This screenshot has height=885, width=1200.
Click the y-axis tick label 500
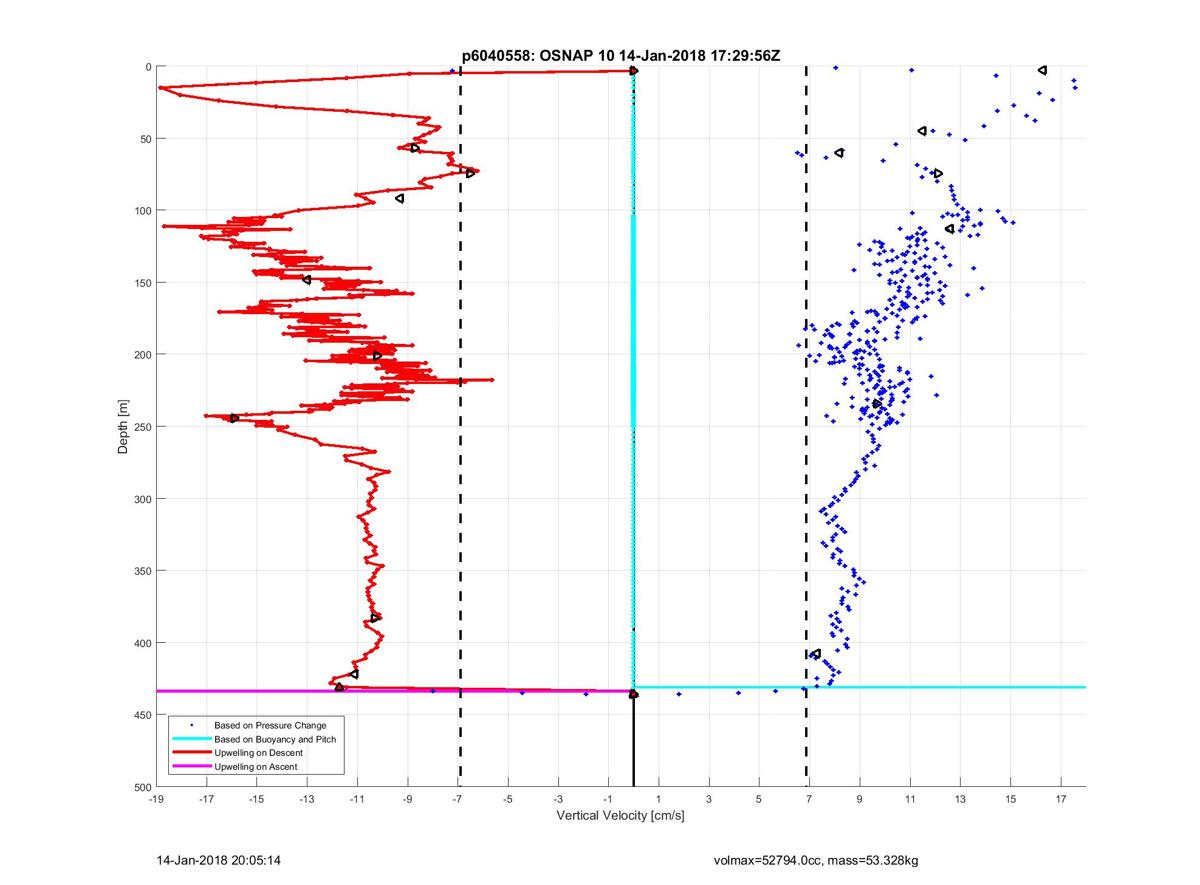(x=141, y=787)
